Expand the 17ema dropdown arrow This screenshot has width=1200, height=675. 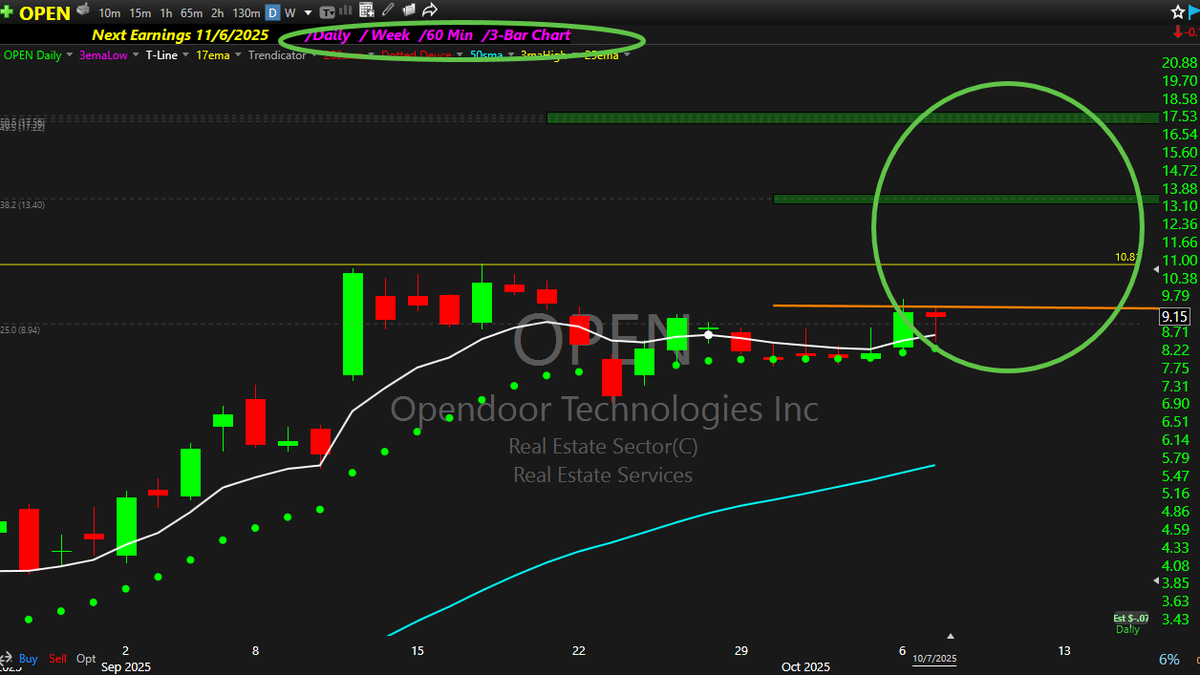238,55
